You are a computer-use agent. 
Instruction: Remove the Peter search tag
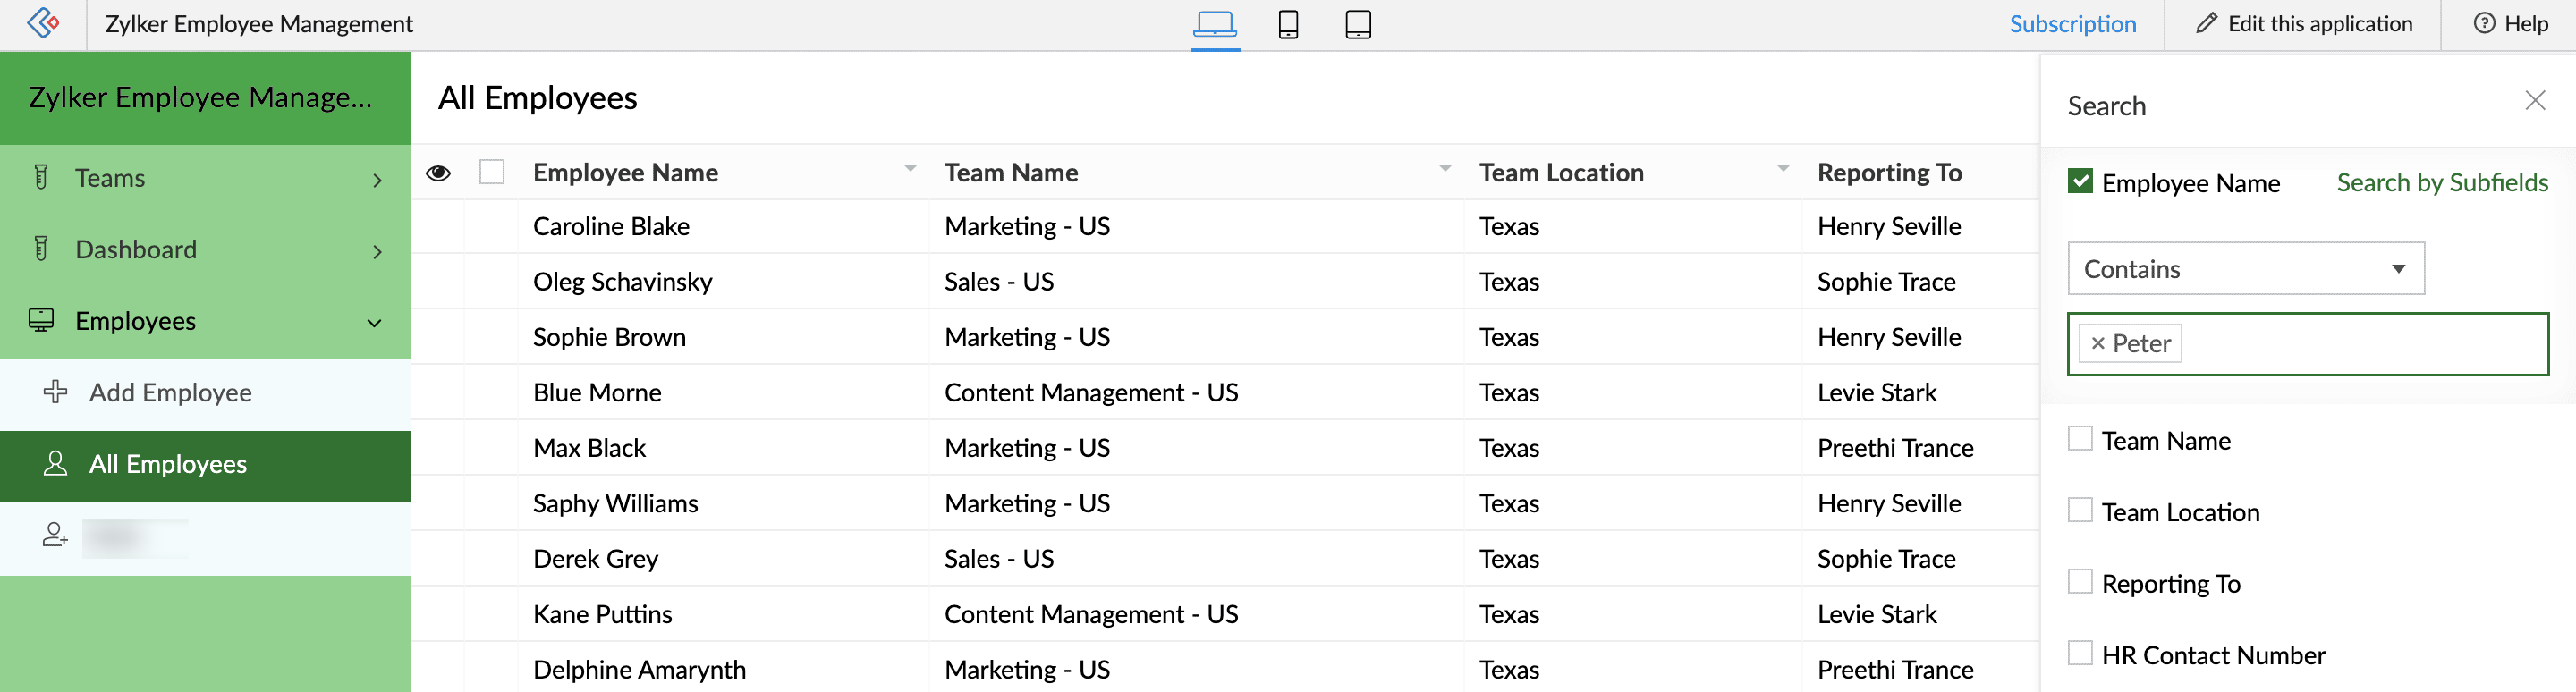(x=2098, y=344)
